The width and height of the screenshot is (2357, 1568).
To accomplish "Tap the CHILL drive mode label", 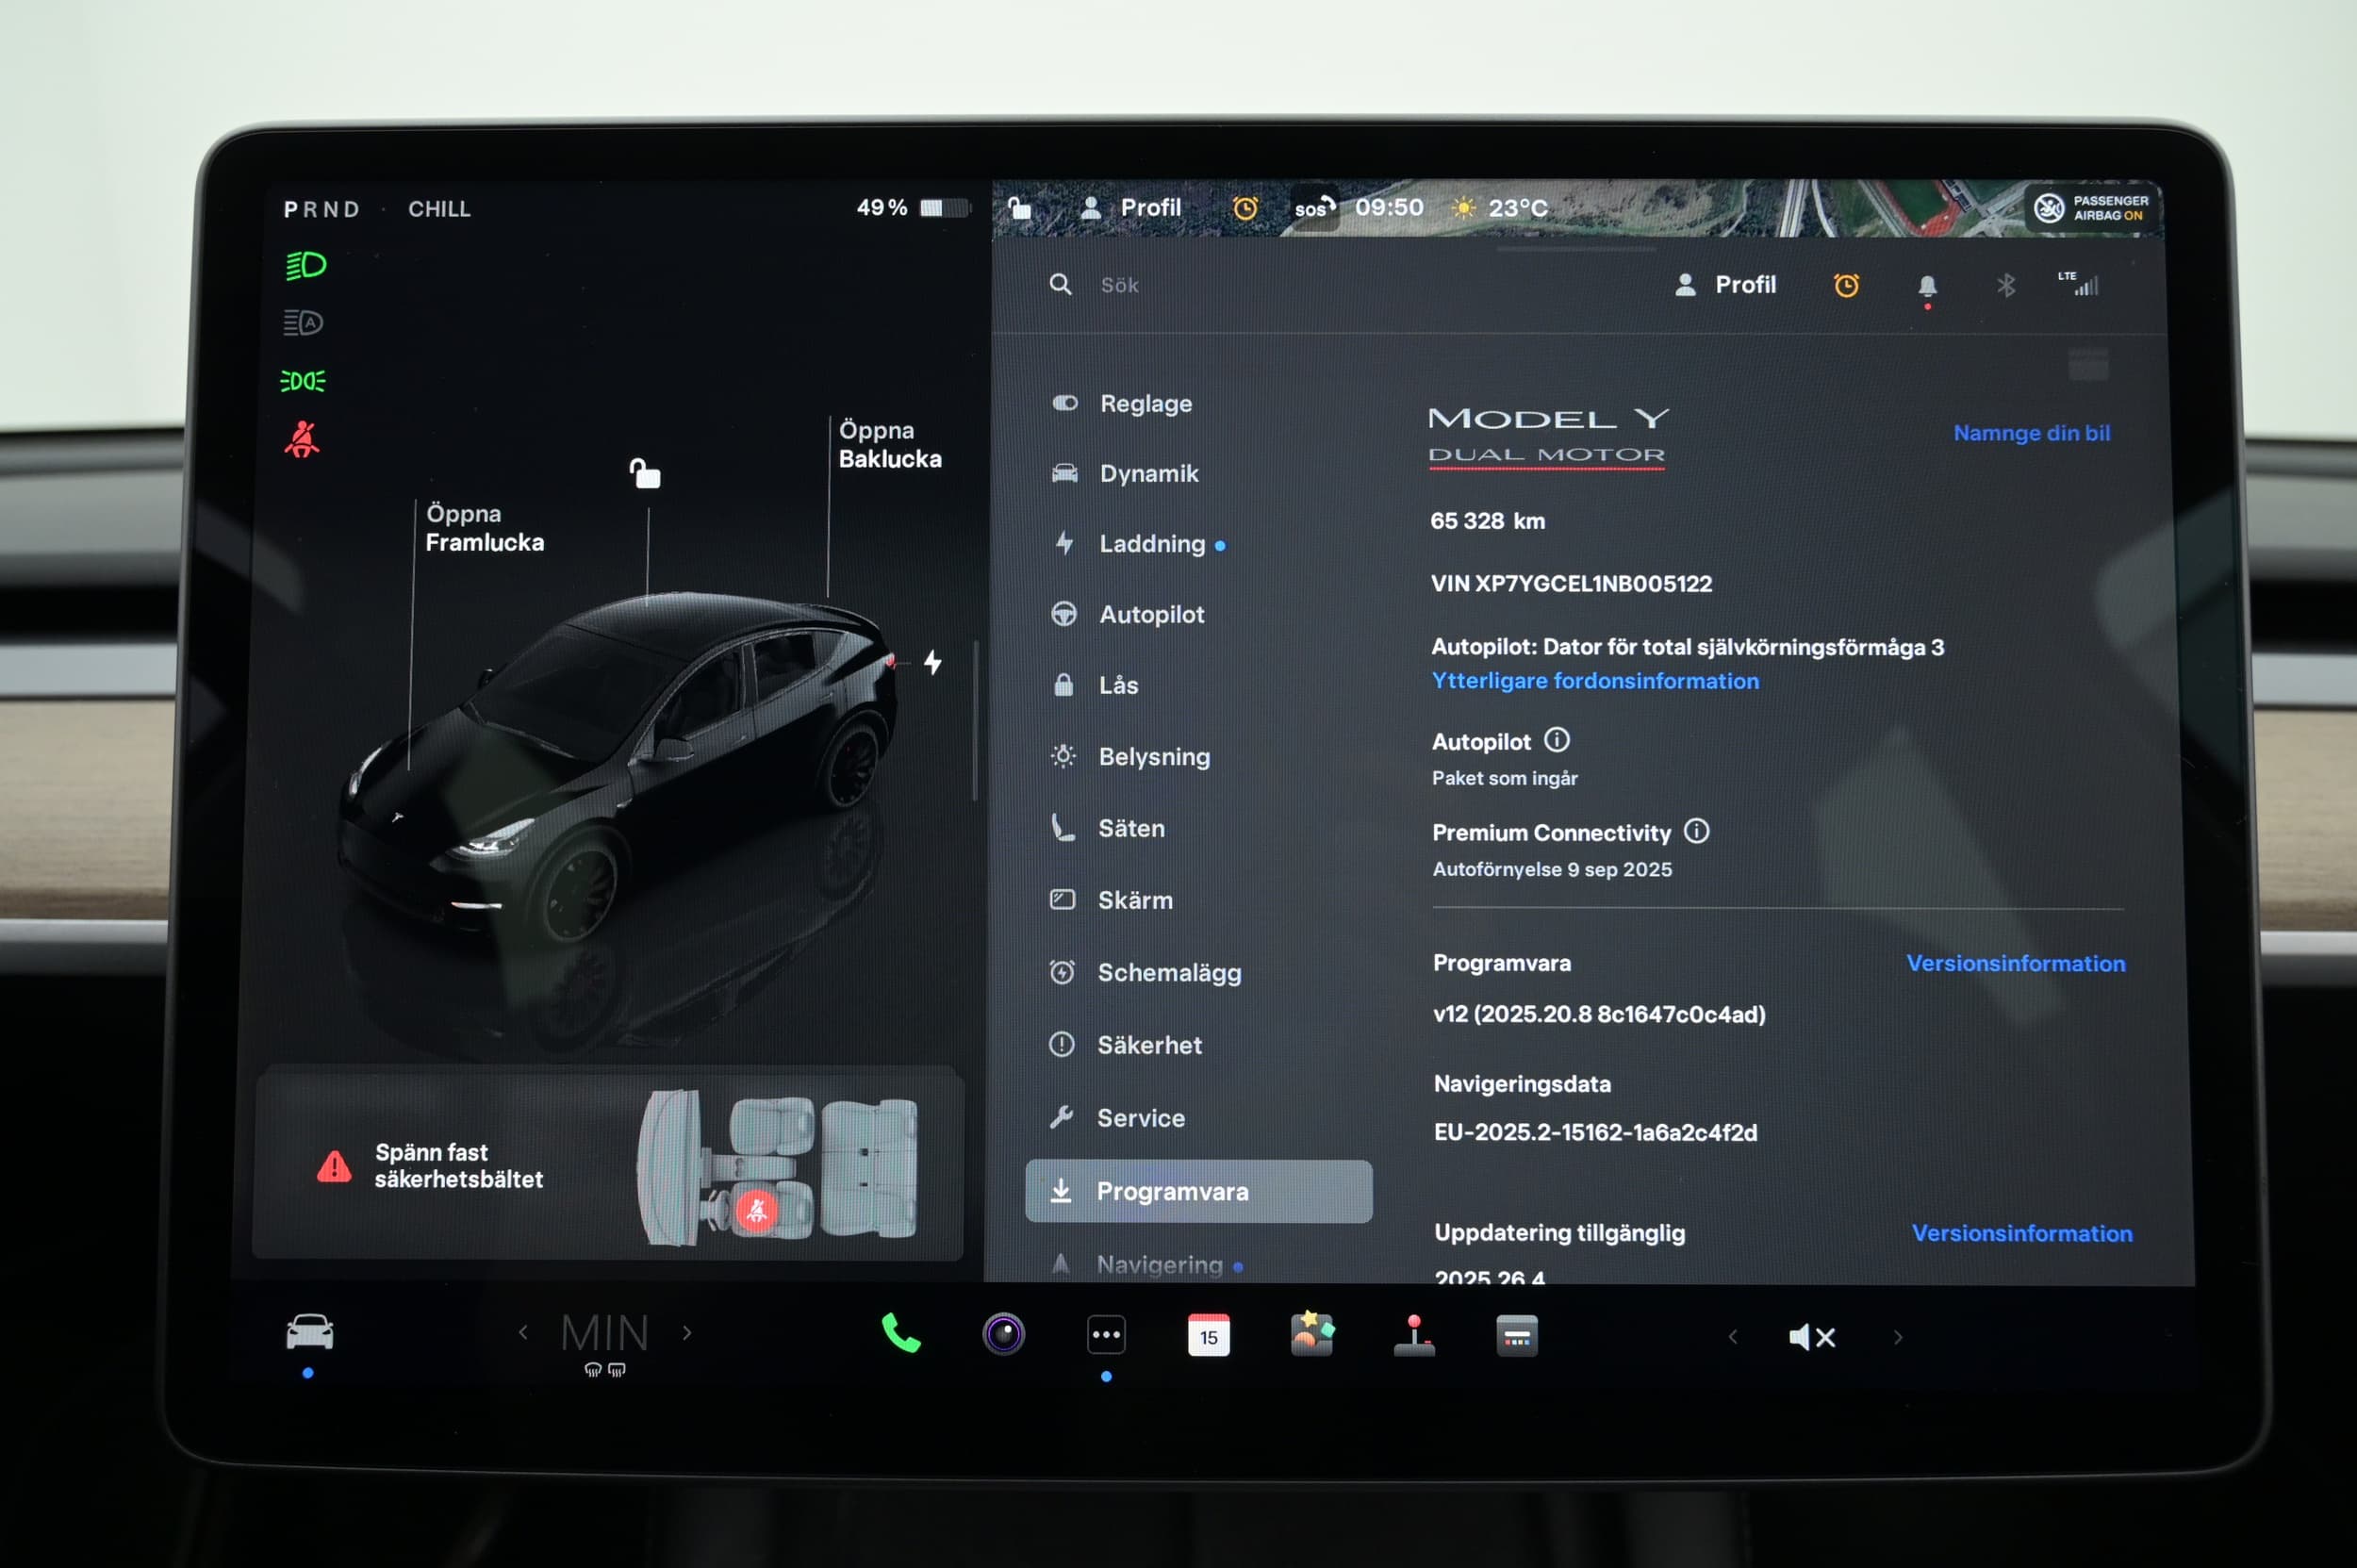I will point(439,209).
